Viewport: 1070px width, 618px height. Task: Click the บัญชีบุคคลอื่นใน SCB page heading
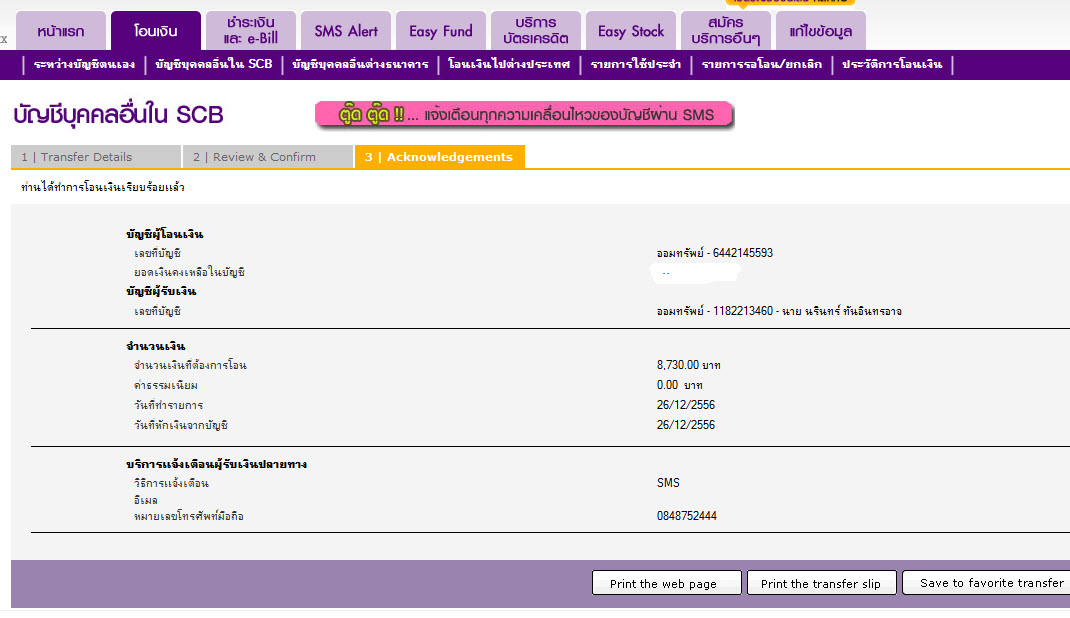click(118, 115)
